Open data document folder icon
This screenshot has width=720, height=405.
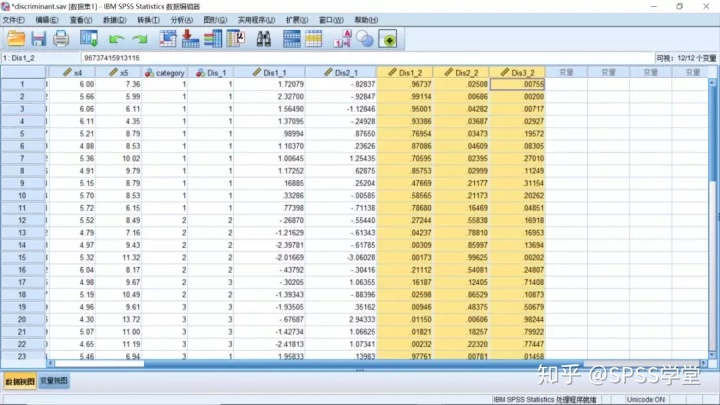pyautogui.click(x=16, y=39)
